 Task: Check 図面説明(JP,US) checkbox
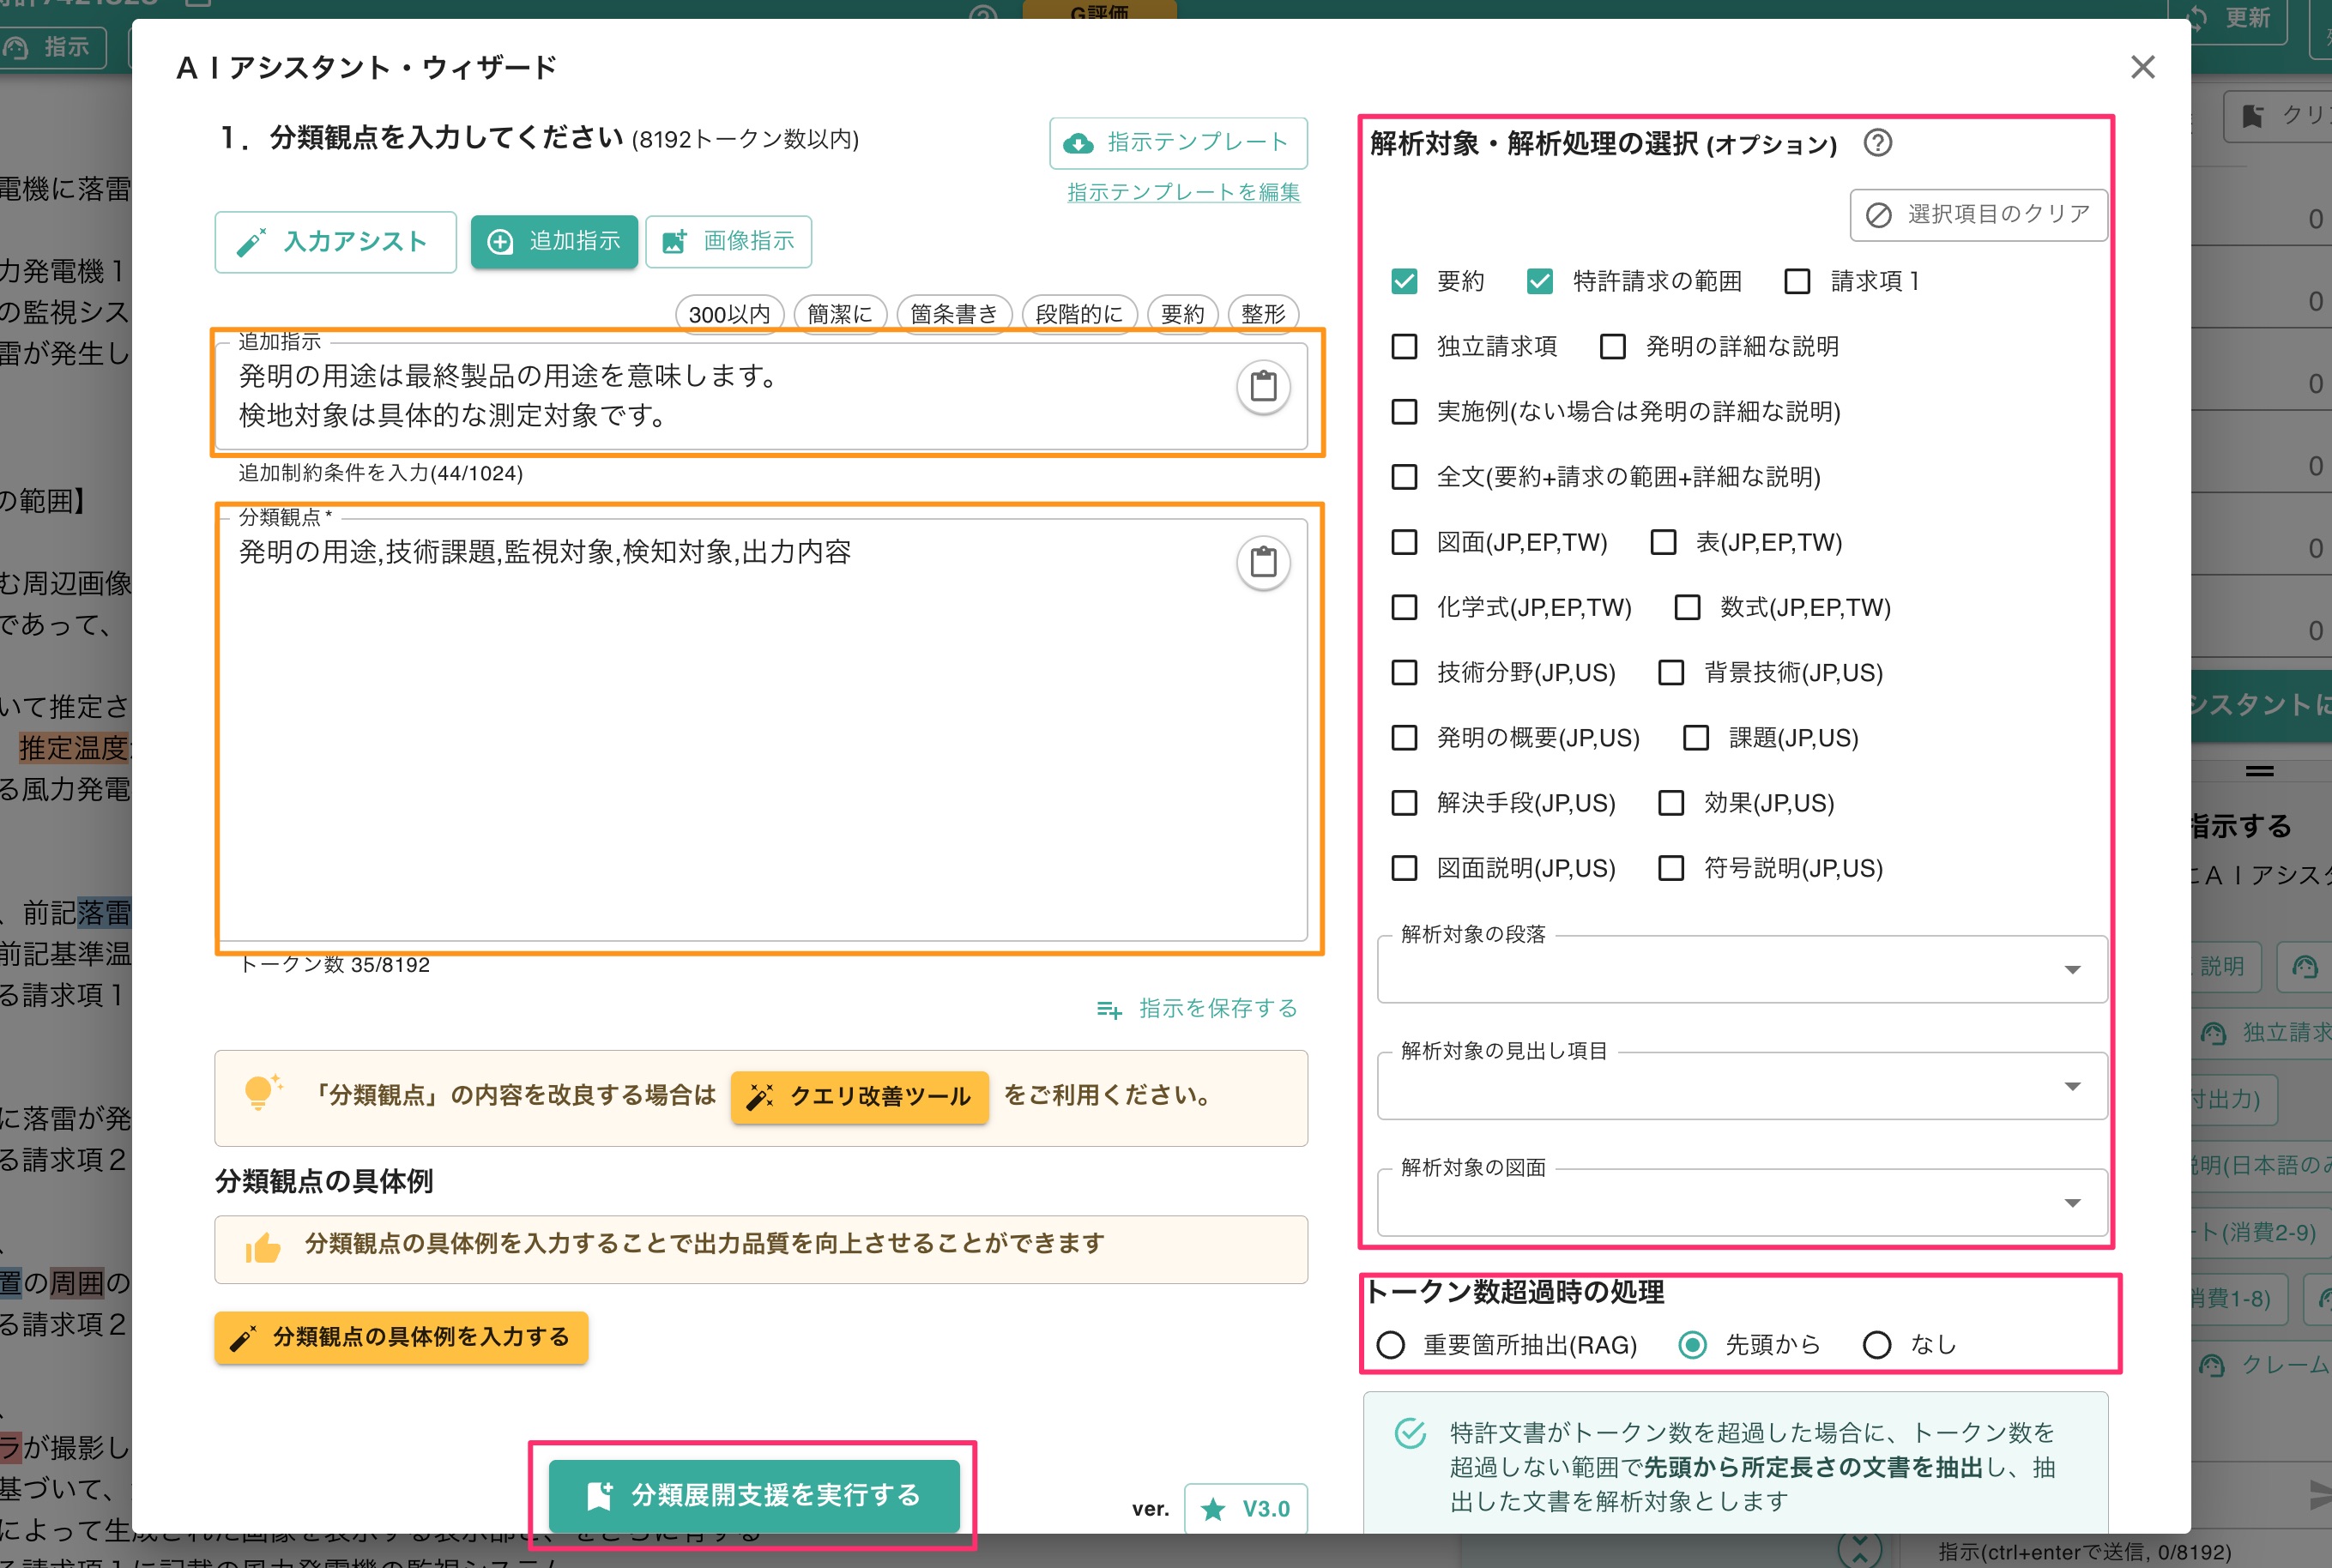pos(1404,867)
